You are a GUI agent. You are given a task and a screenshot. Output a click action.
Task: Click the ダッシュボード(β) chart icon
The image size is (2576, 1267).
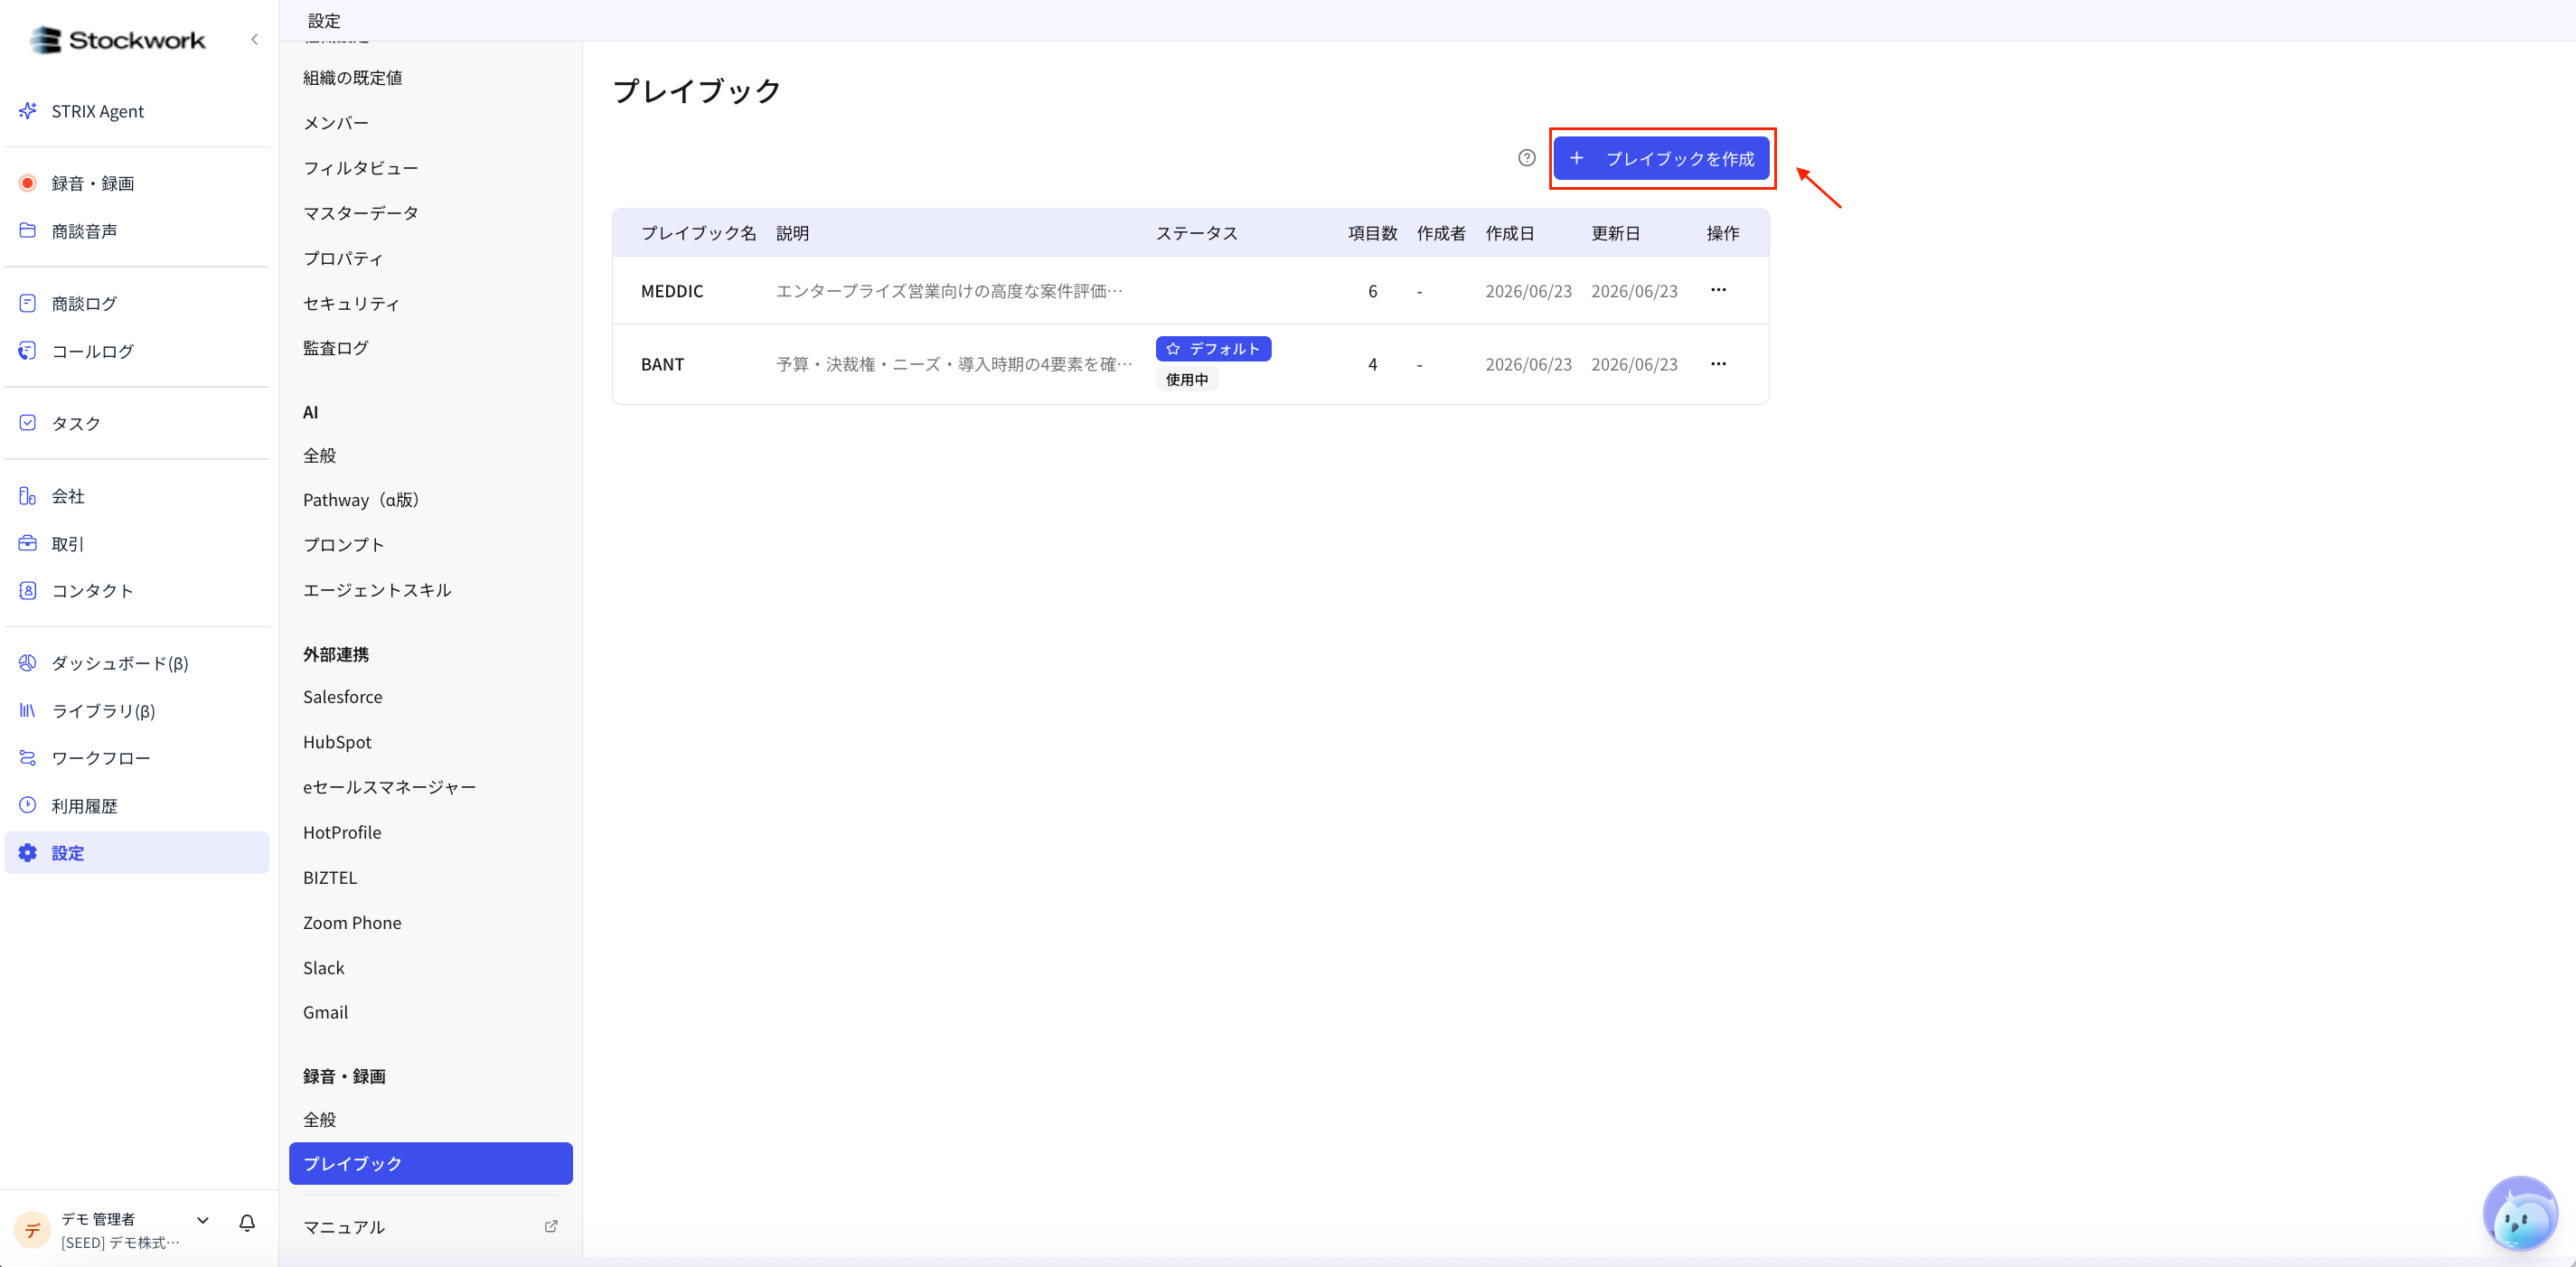click(x=28, y=662)
